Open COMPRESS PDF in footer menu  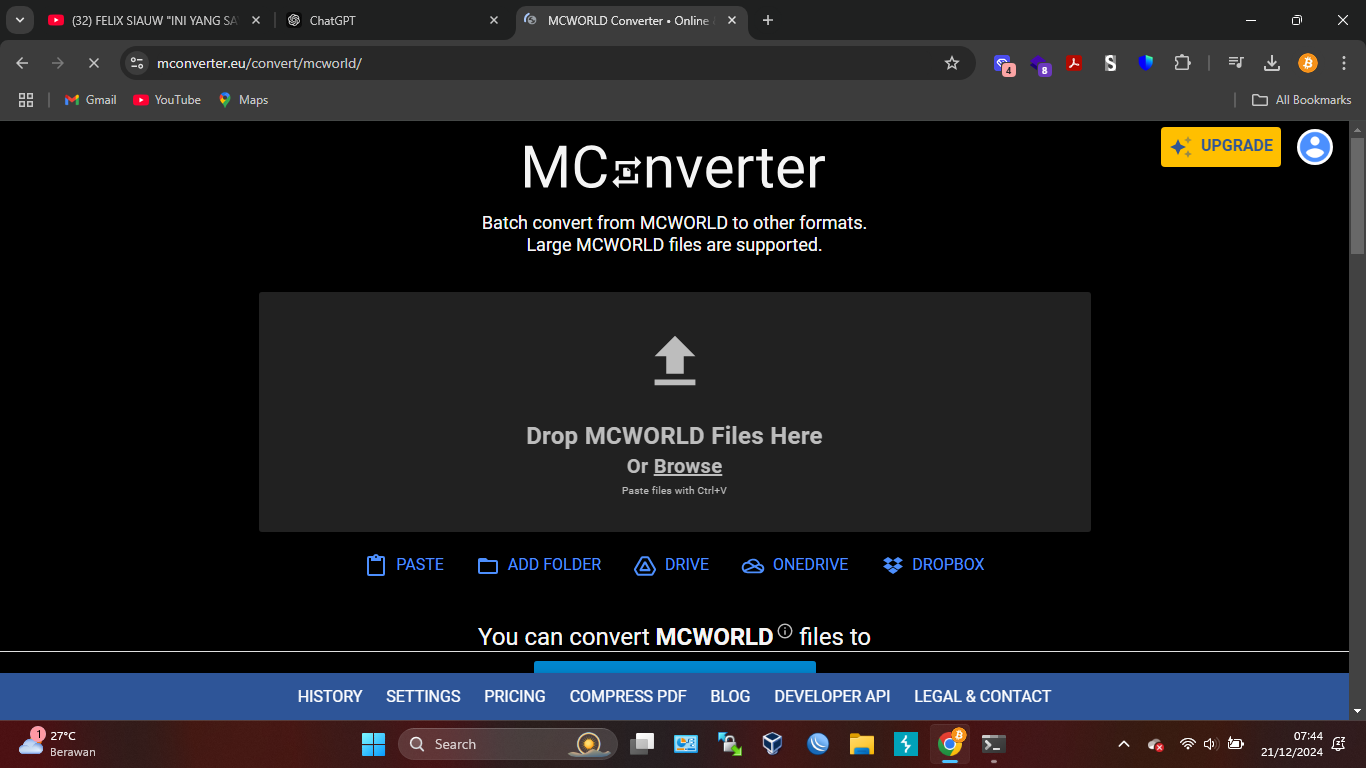coord(628,696)
